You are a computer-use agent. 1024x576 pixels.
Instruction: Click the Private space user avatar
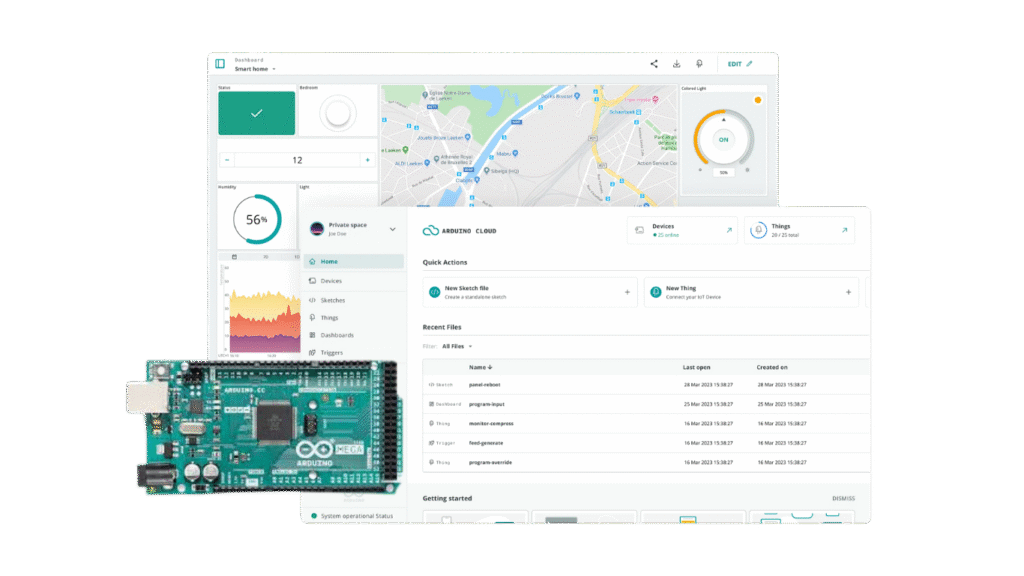317,229
